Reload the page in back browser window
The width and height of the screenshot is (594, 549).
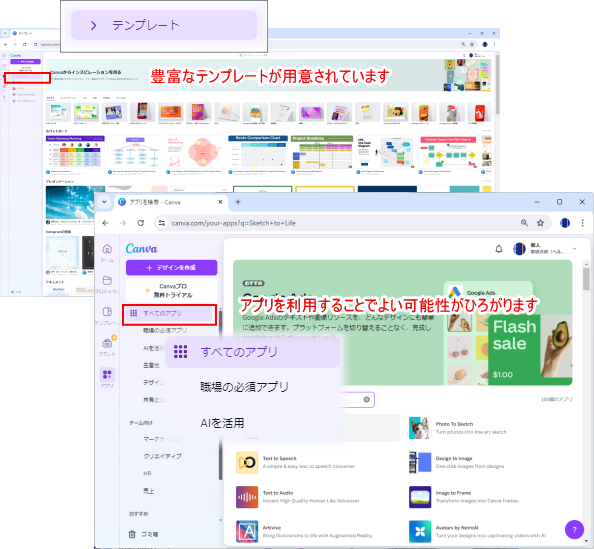pos(24,44)
